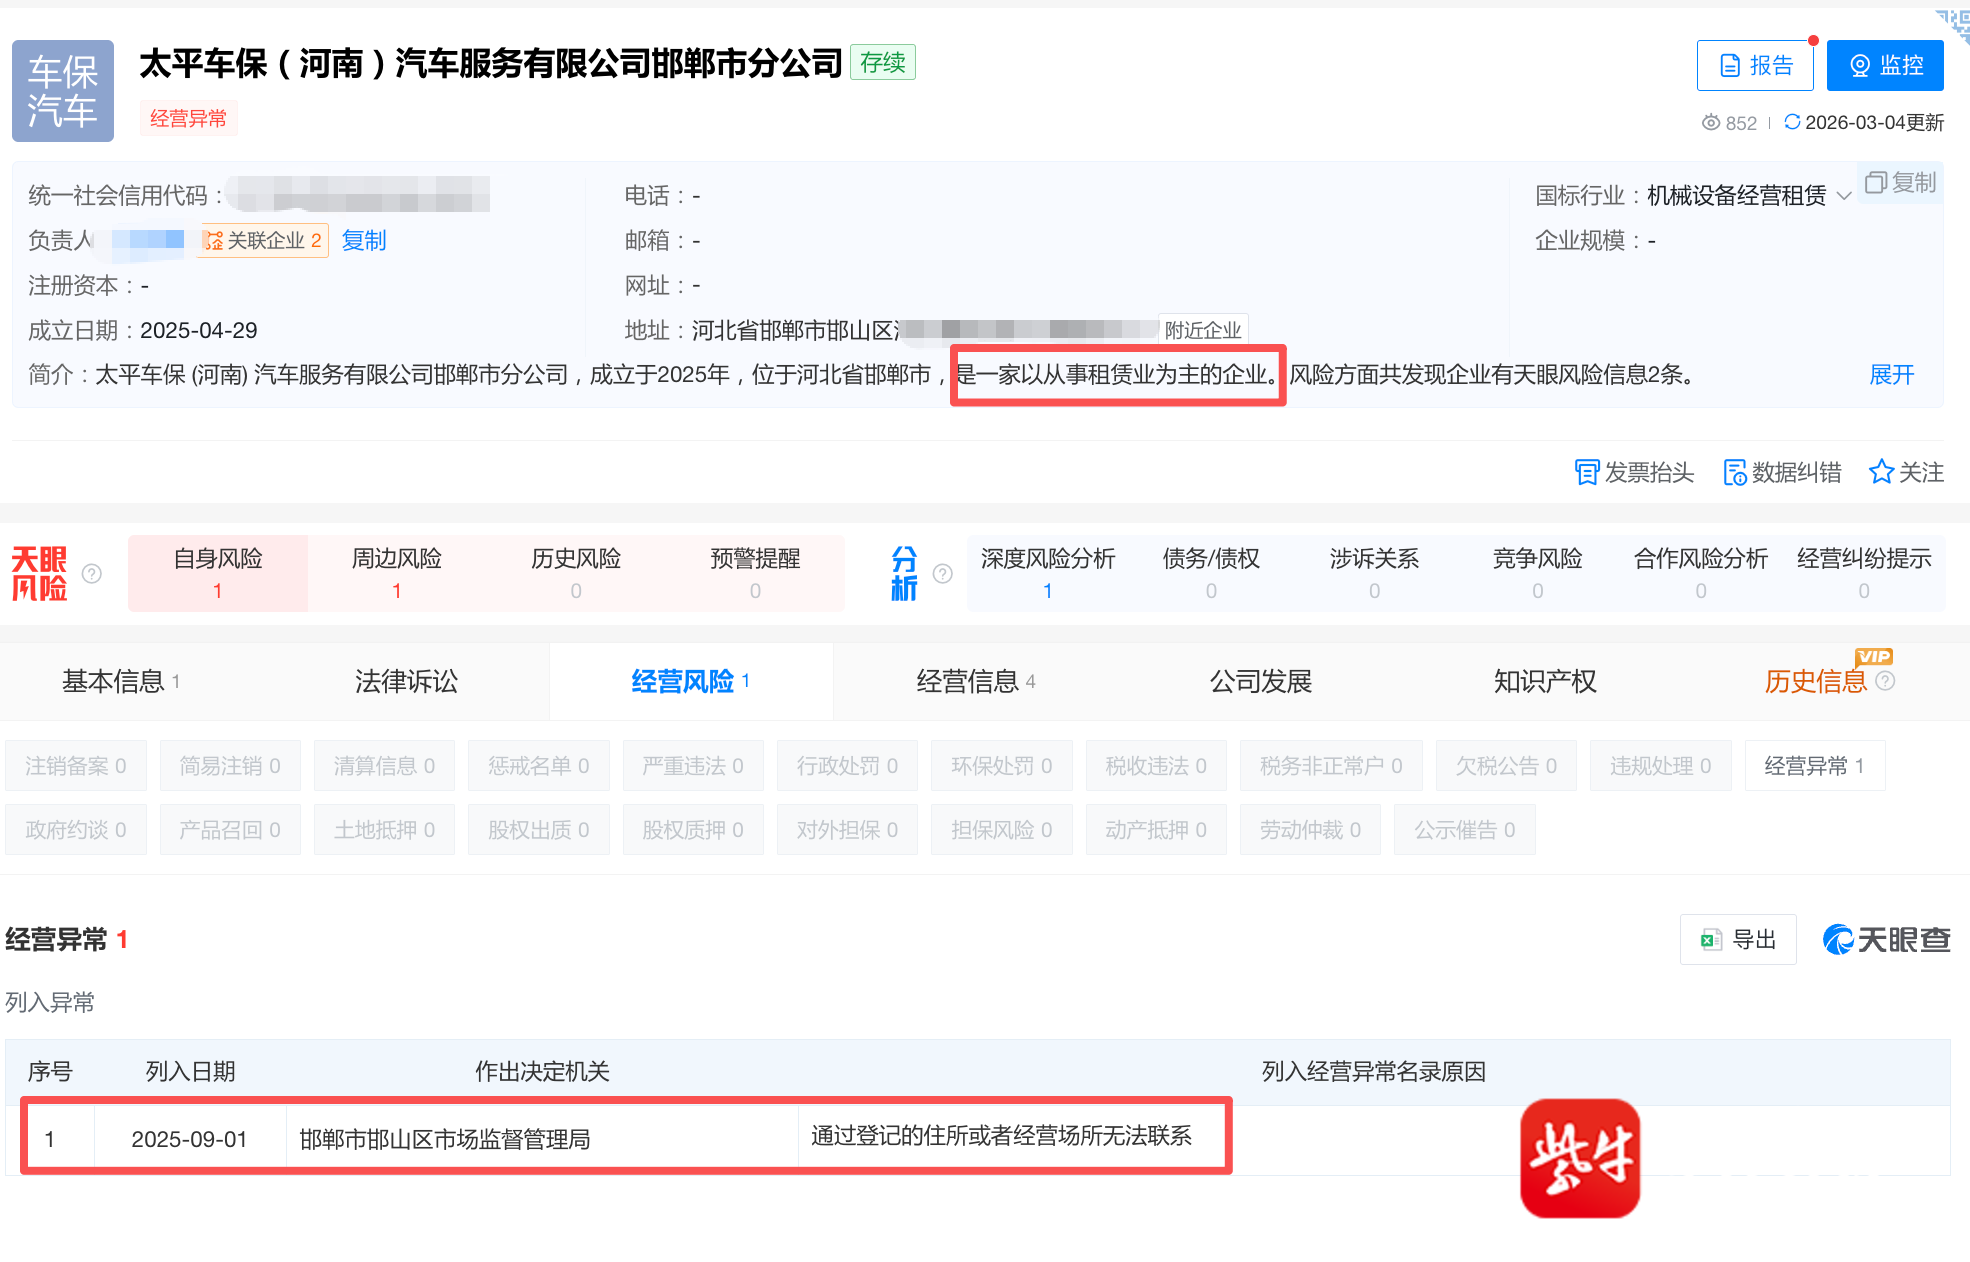Open 关联企业 2 related companies tag
Screen dimensions: 1970x1262
pyautogui.click(x=263, y=241)
